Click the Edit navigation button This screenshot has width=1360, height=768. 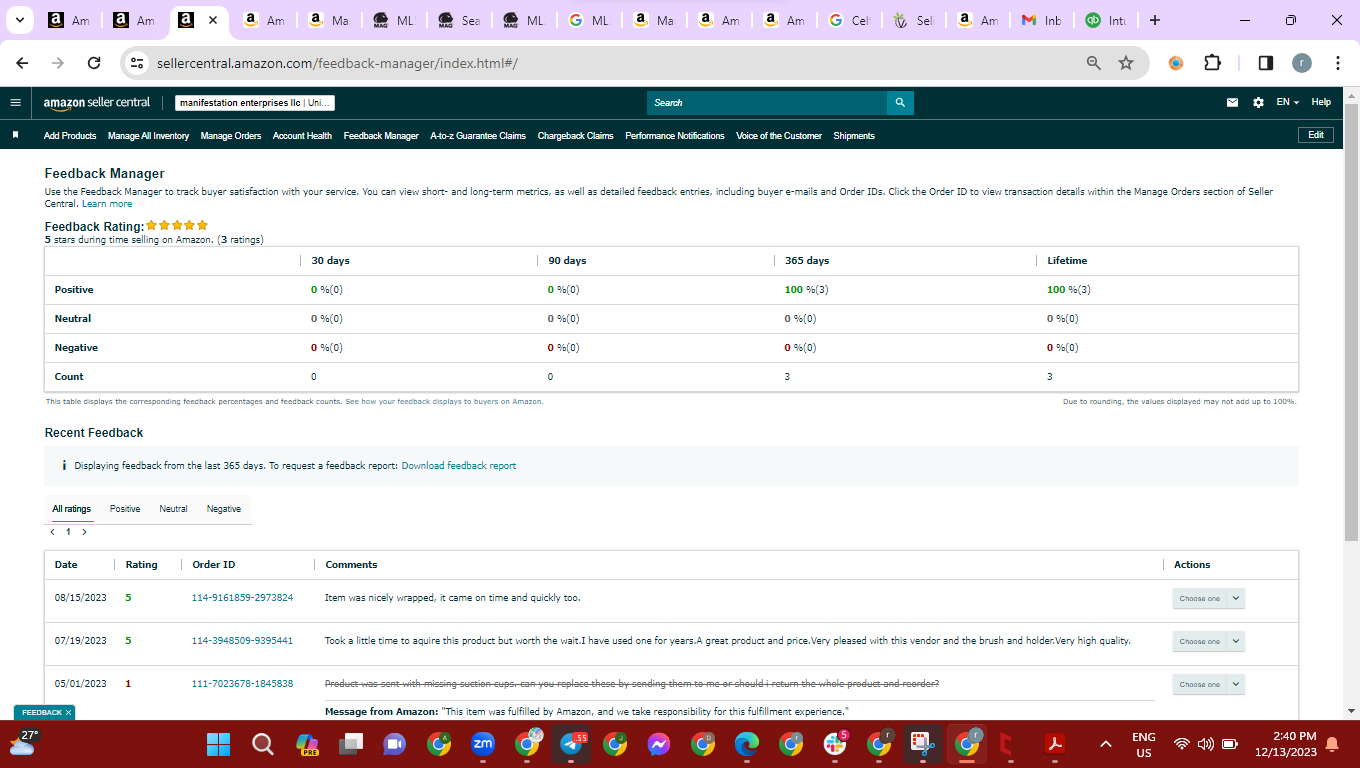coord(1315,135)
